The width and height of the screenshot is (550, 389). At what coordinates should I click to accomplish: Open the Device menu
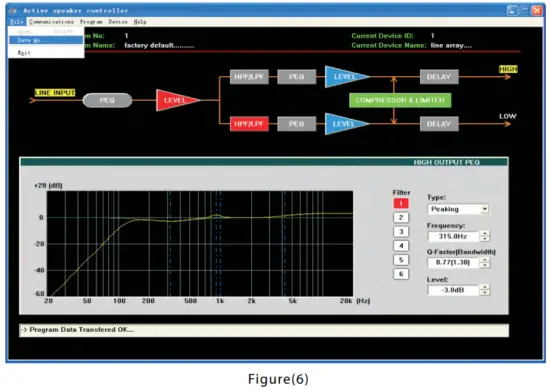pos(118,22)
